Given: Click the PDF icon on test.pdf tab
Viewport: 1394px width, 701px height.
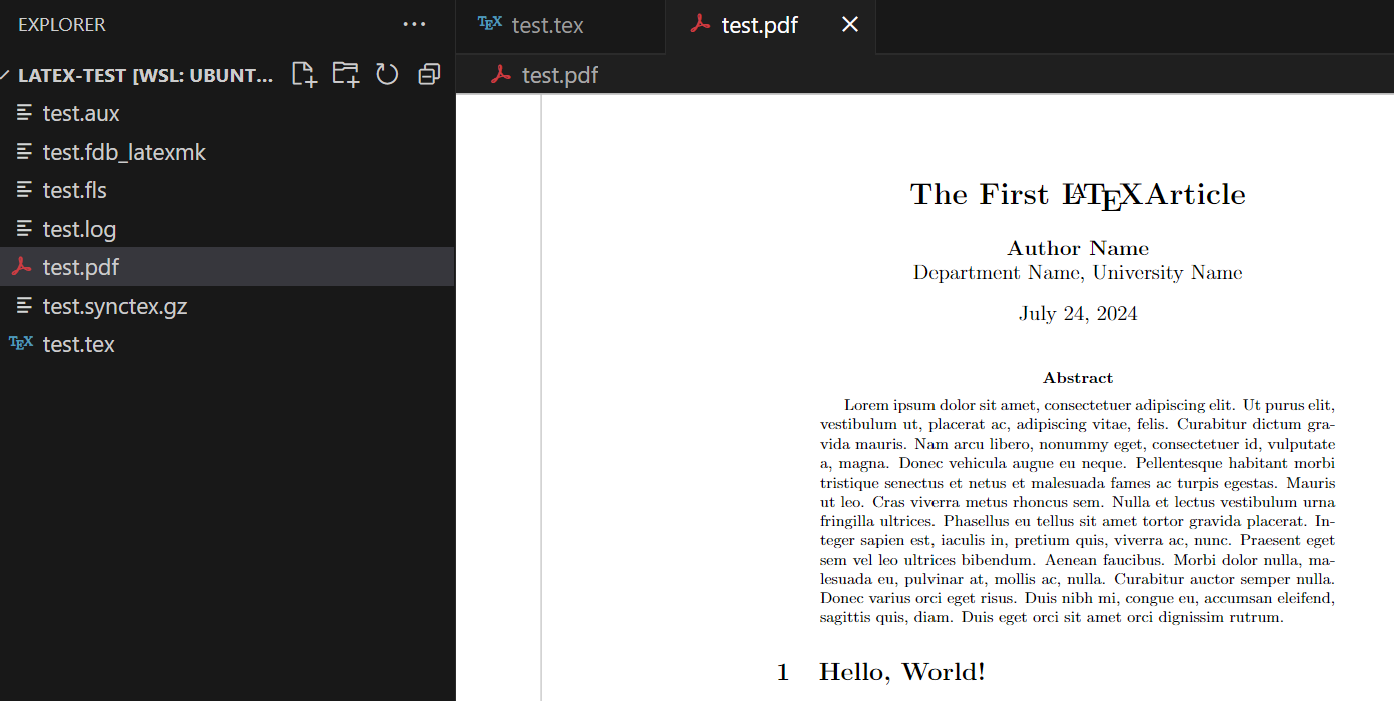Looking at the screenshot, I should (700, 24).
